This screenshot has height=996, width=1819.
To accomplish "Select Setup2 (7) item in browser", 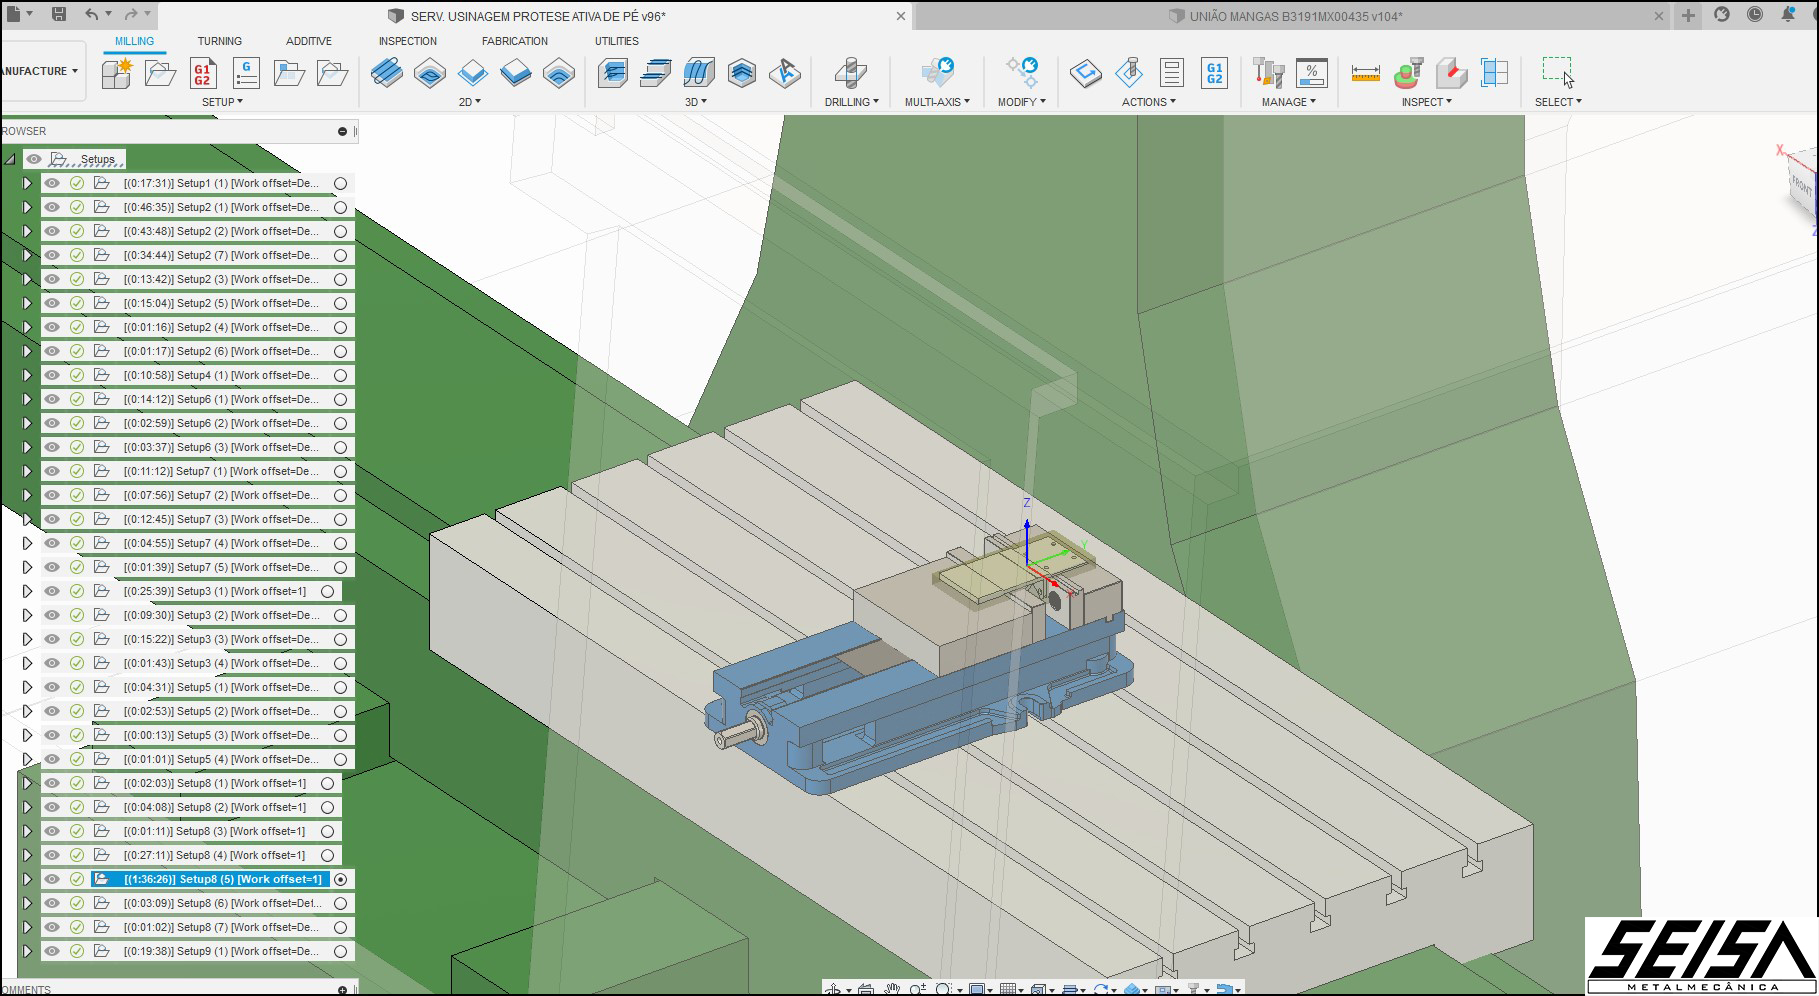I will click(x=220, y=255).
